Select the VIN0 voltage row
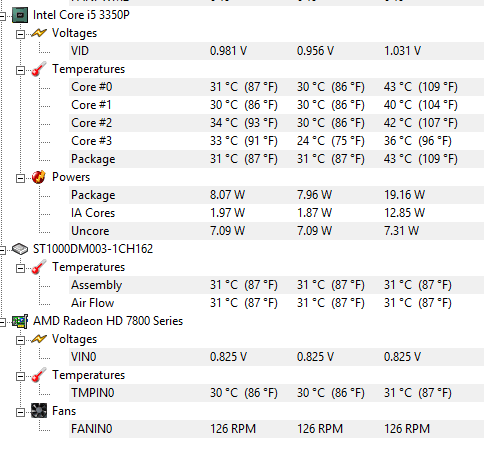Screen dimensions: 484x455 click(276, 357)
